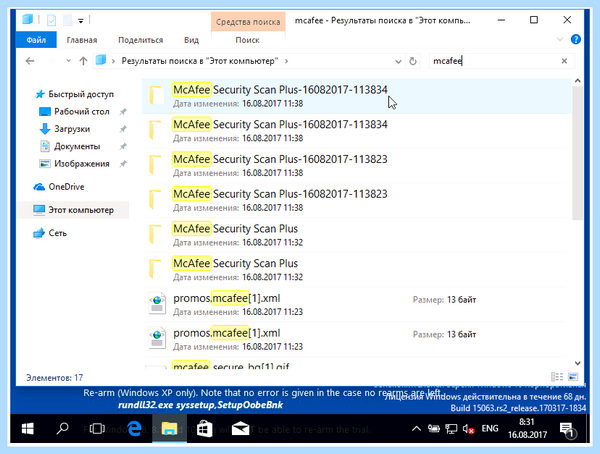Go up one folder level arrow
600x454 pixels.
click(83, 61)
